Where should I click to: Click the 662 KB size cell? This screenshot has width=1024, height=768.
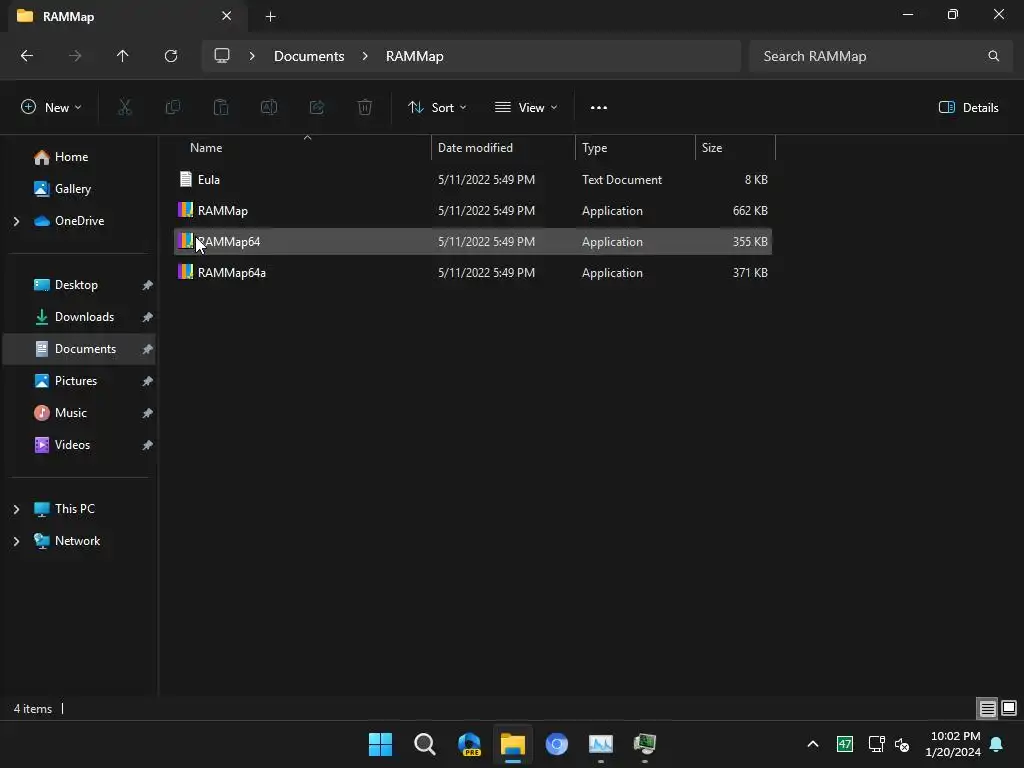pyautogui.click(x=750, y=211)
